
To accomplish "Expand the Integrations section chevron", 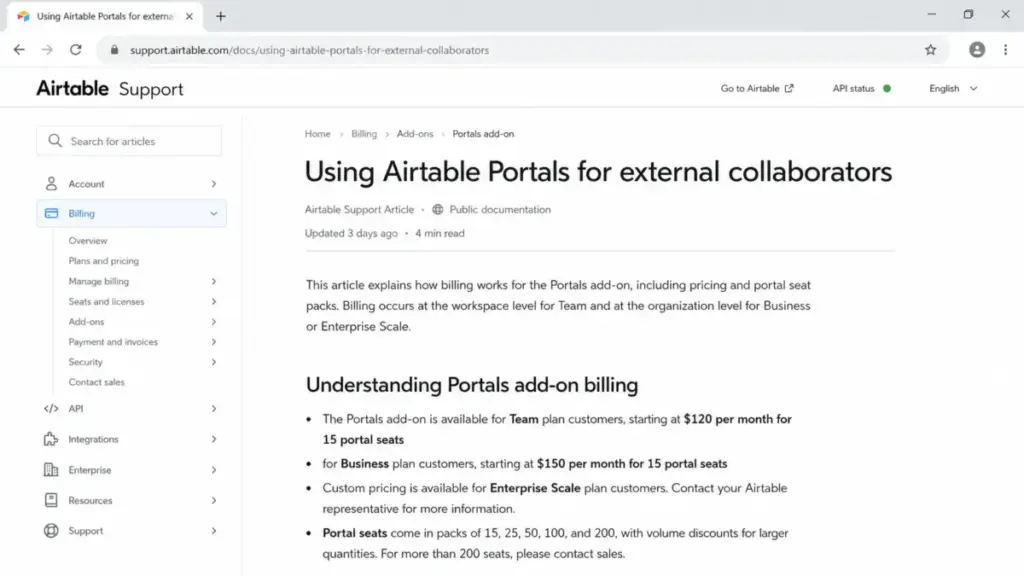I will (x=214, y=439).
